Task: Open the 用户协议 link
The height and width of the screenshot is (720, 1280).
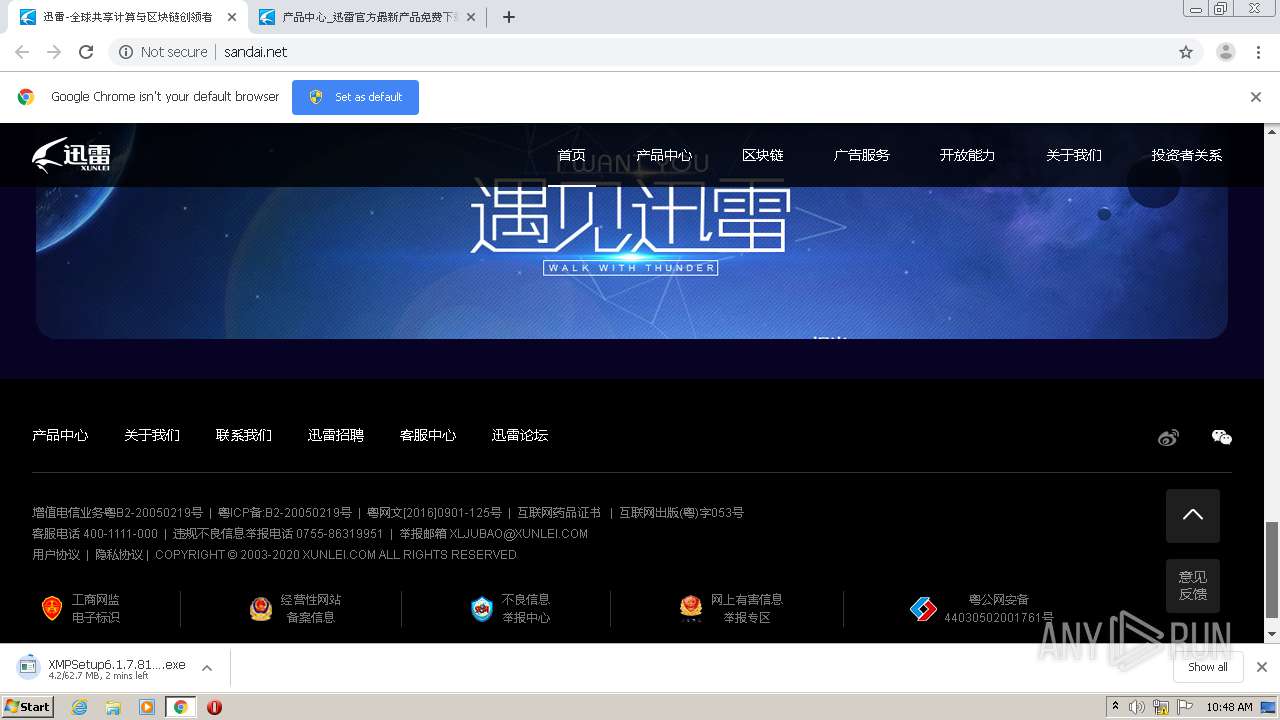Action: 56,555
